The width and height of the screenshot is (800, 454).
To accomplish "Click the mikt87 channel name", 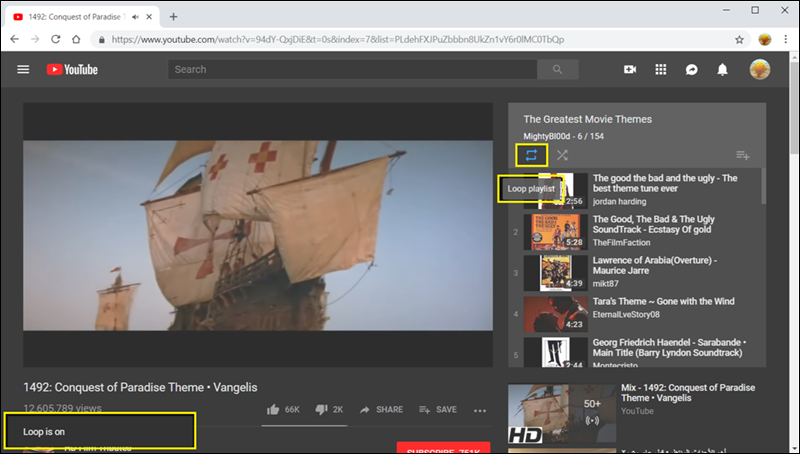I will point(606,284).
